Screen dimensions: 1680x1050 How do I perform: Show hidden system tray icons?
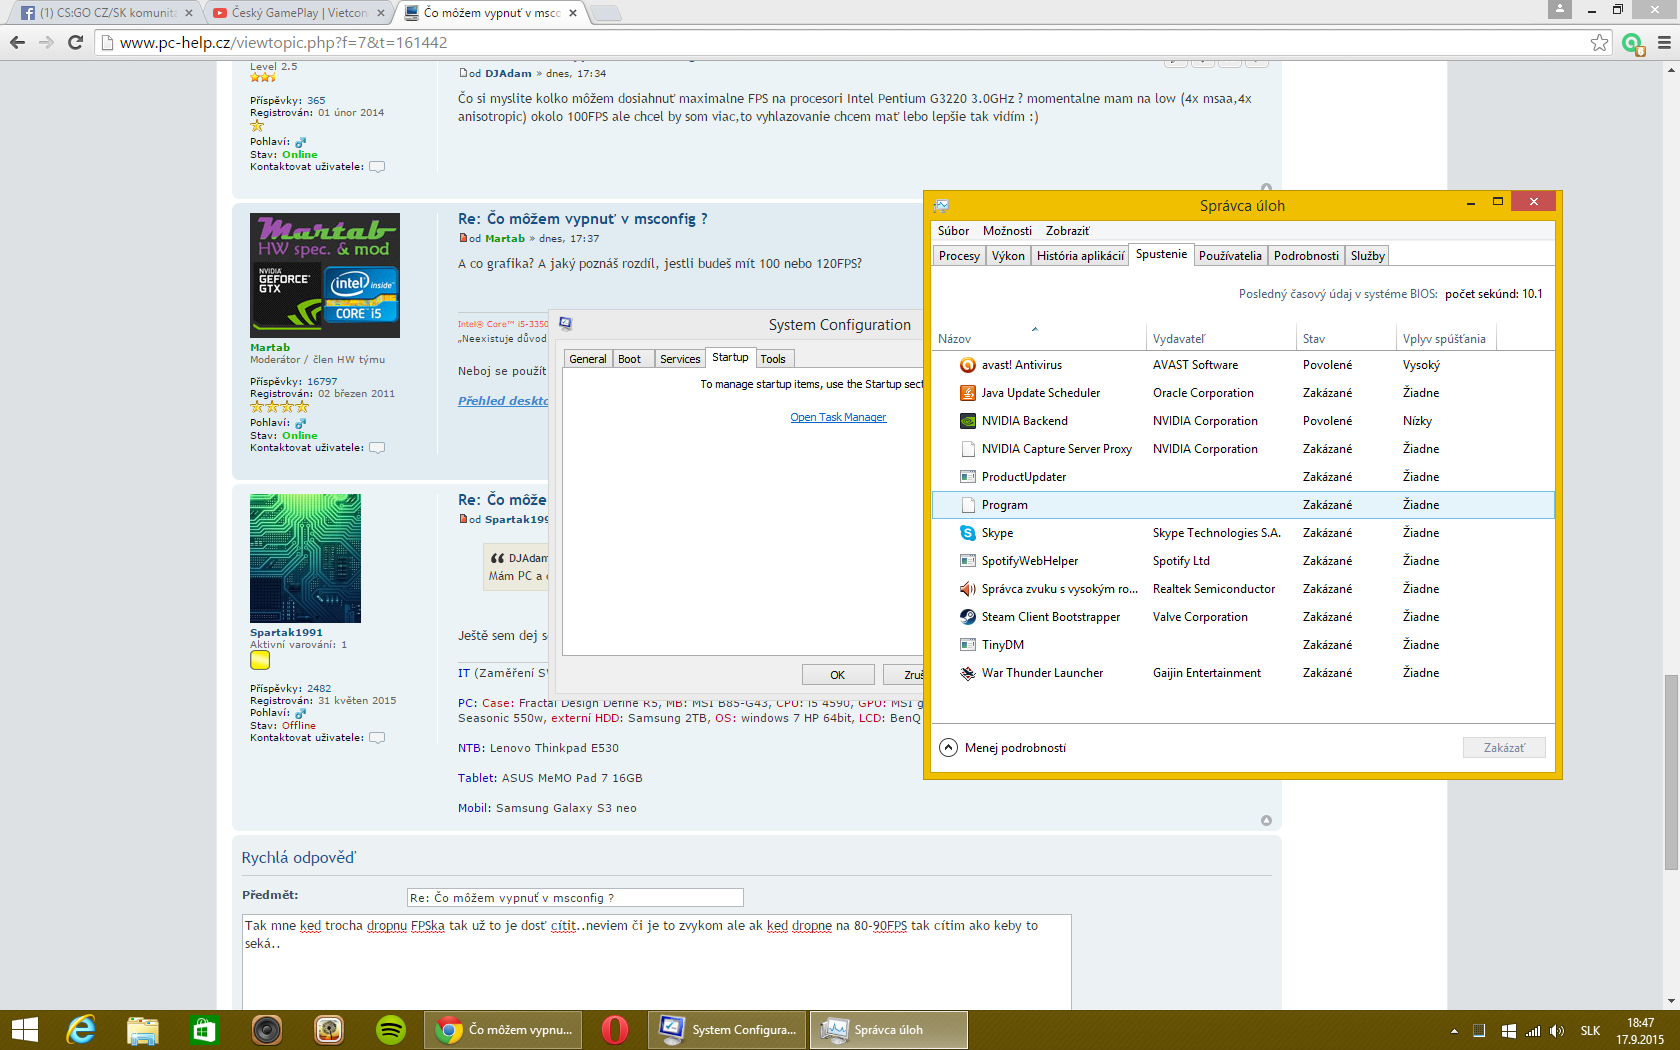click(x=1454, y=1031)
